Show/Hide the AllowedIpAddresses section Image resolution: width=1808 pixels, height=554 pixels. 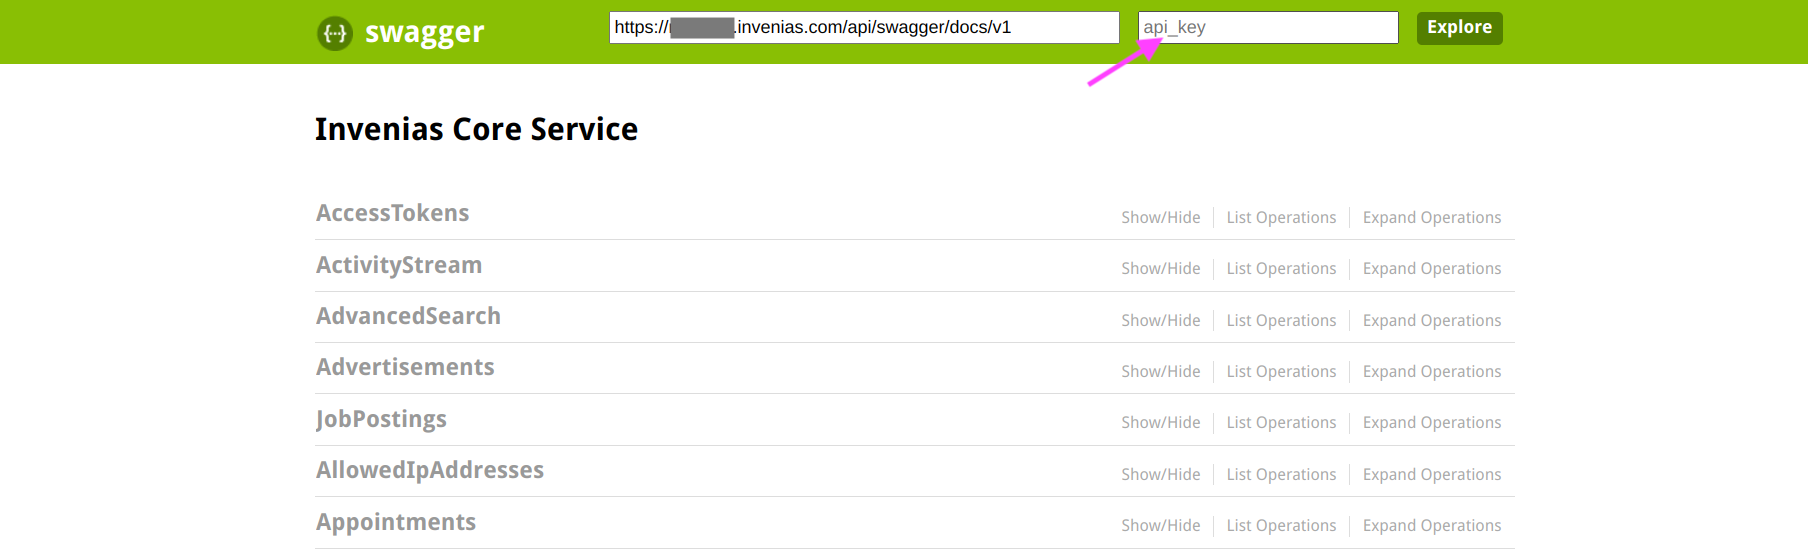tap(1161, 475)
